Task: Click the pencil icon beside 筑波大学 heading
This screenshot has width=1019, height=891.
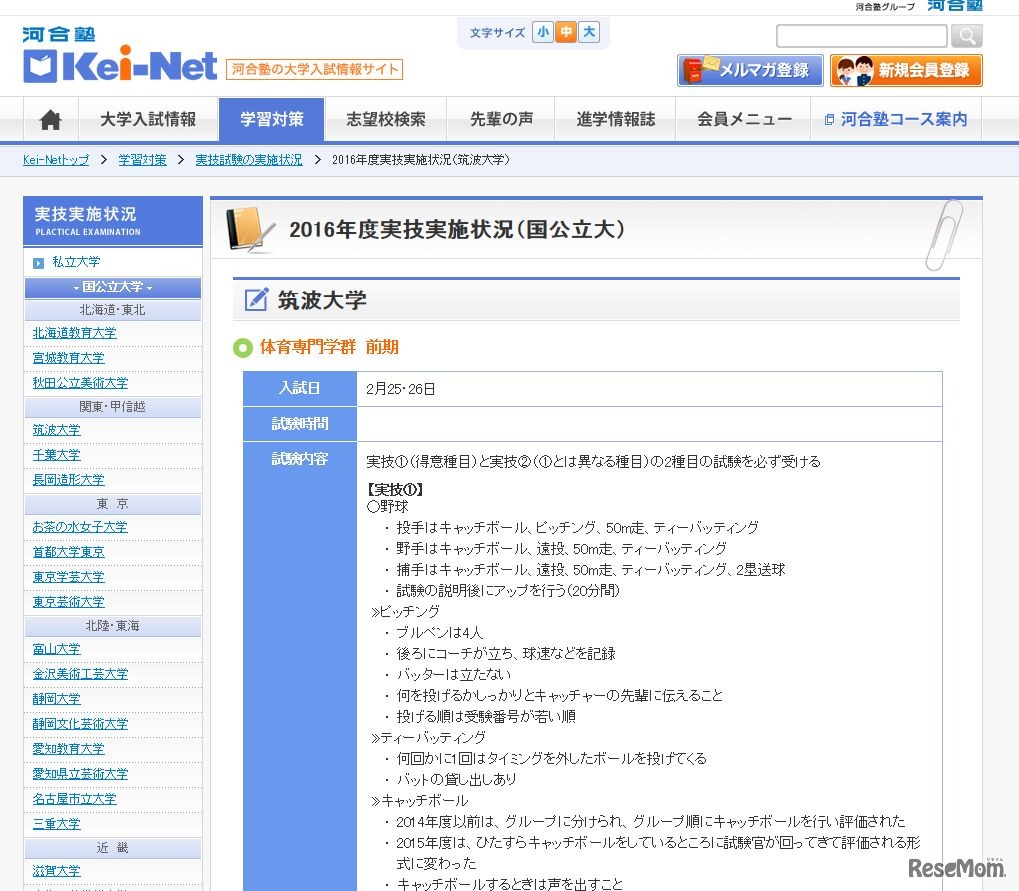Action: pos(256,297)
